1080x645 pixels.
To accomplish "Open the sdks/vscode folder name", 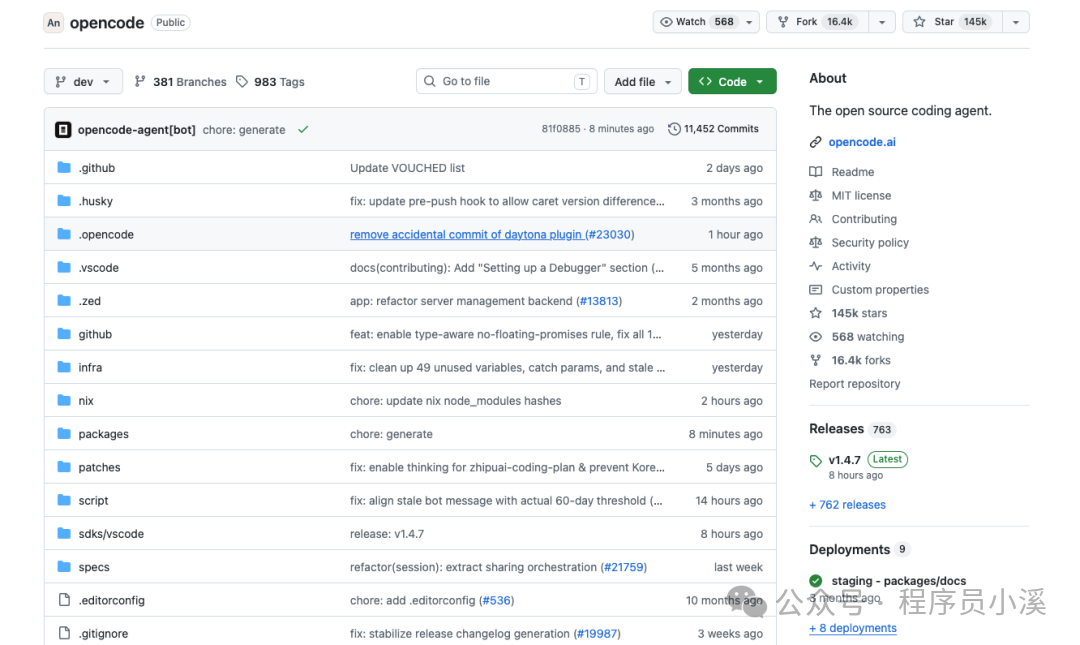I will pos(111,534).
